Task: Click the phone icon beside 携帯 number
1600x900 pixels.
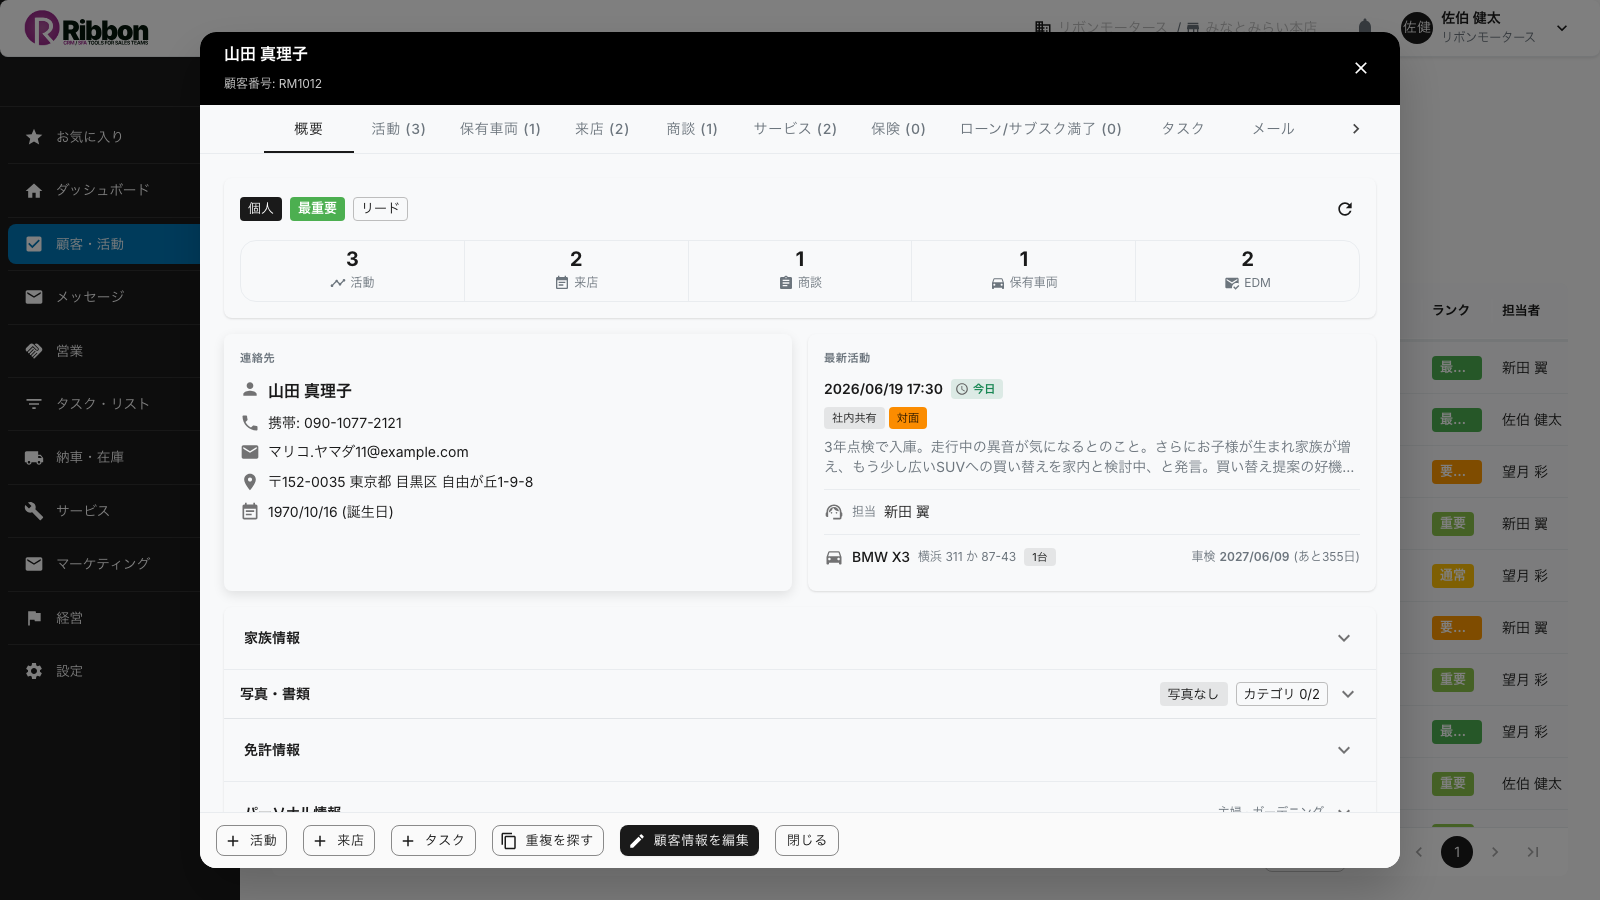Action: tap(250, 422)
